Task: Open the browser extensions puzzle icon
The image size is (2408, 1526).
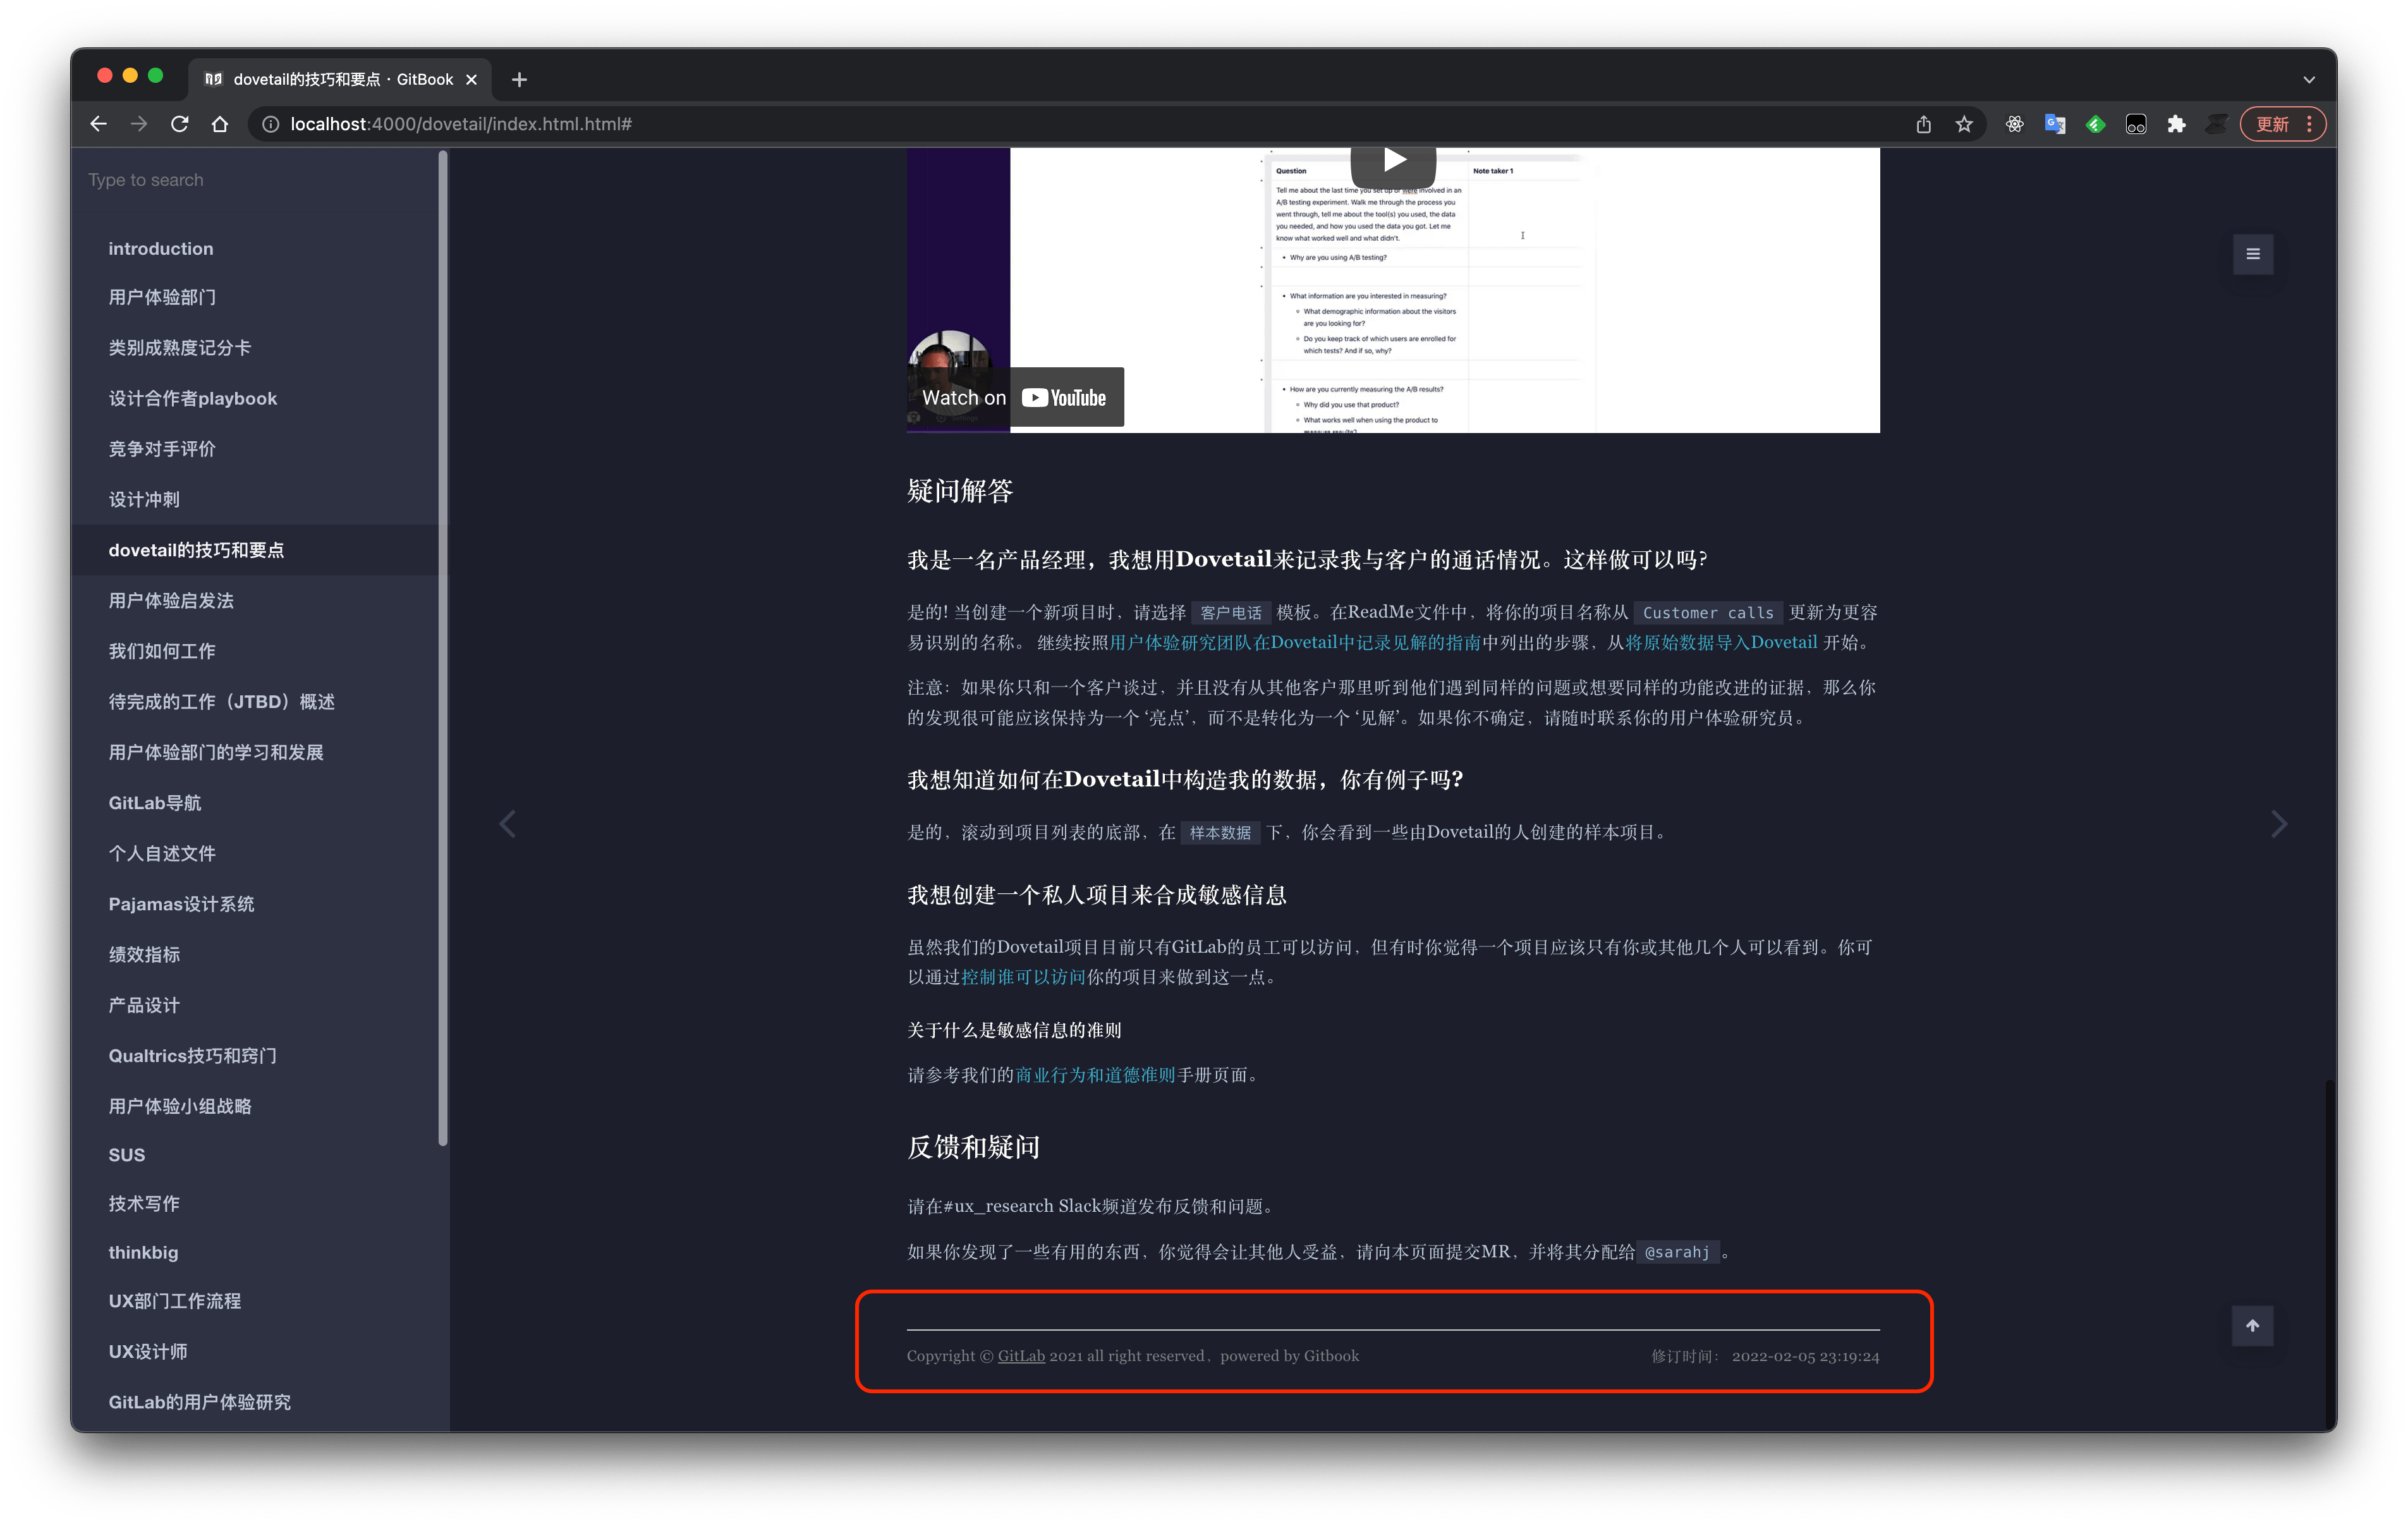Action: [x=2177, y=124]
